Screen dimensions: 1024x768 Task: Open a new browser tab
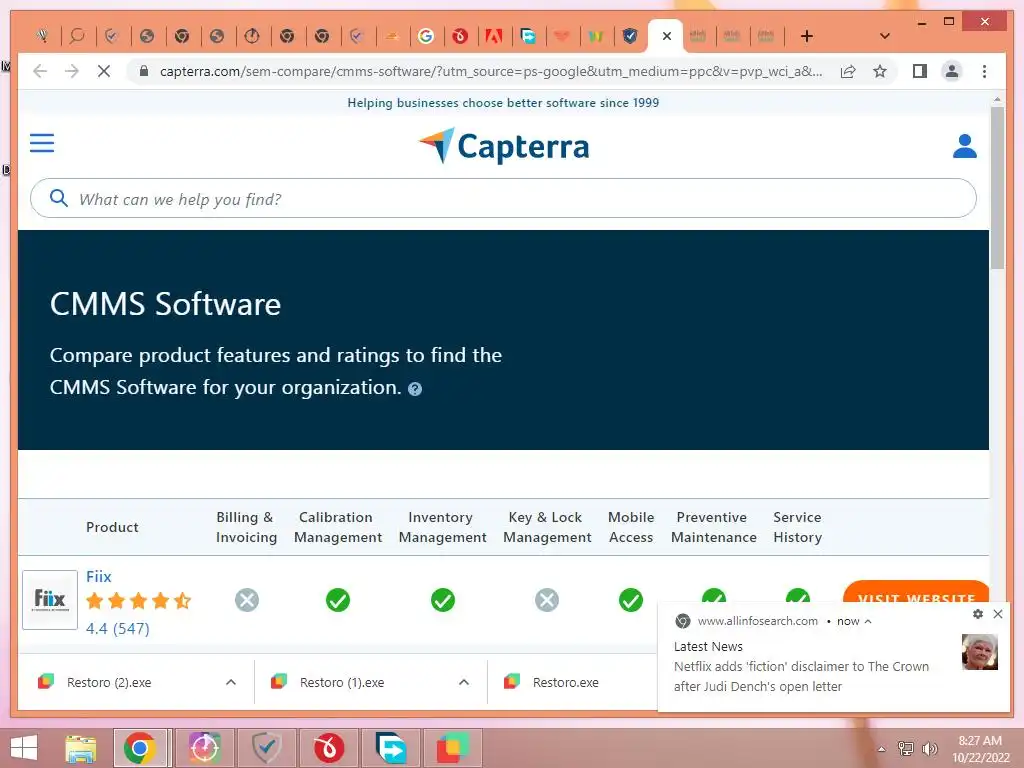pyautogui.click(x=807, y=36)
